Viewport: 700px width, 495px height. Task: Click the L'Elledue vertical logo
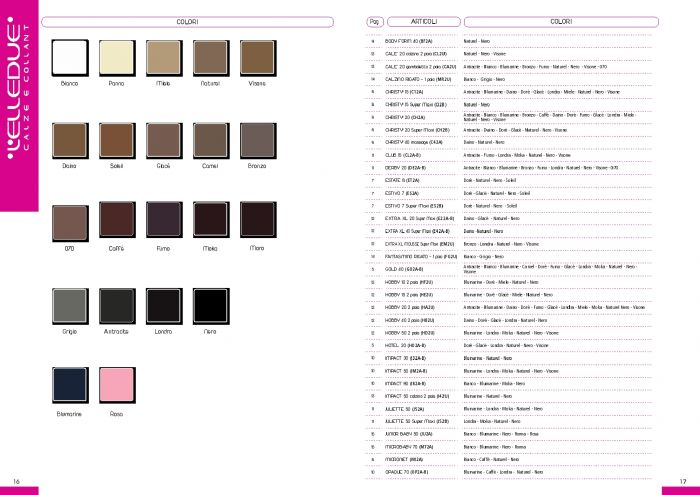(19, 88)
